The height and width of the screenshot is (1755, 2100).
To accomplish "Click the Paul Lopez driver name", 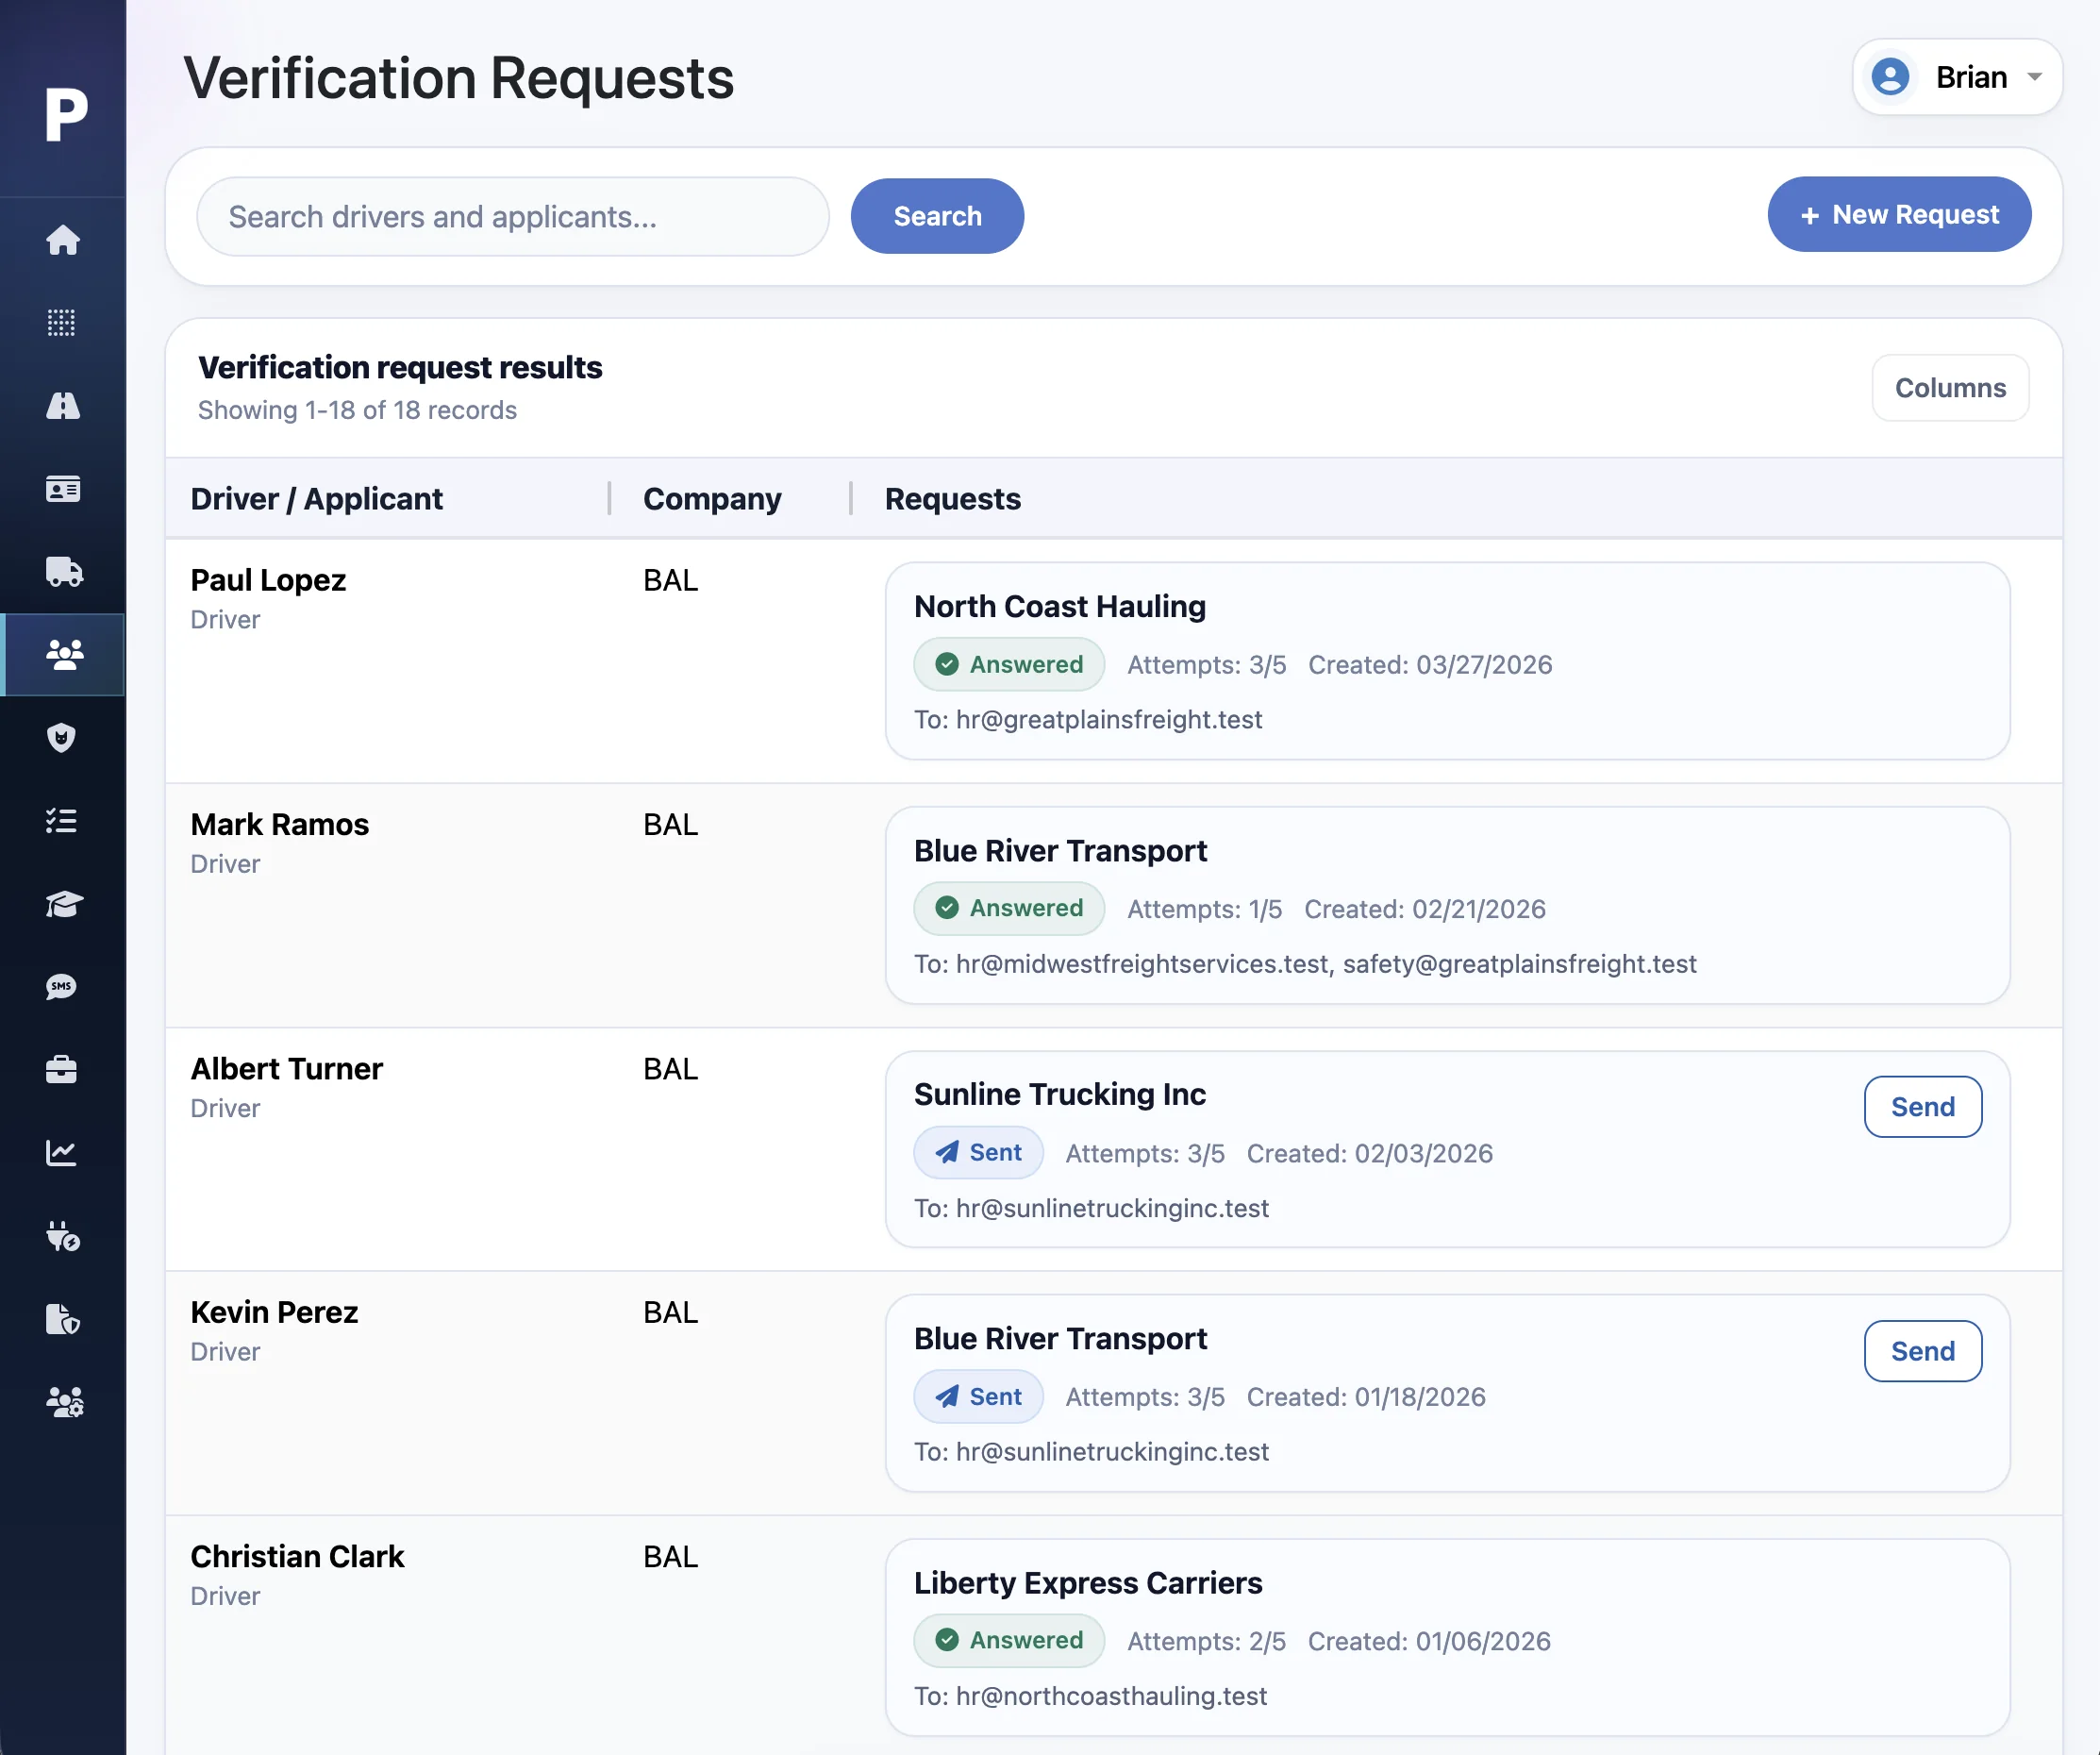I will [268, 580].
